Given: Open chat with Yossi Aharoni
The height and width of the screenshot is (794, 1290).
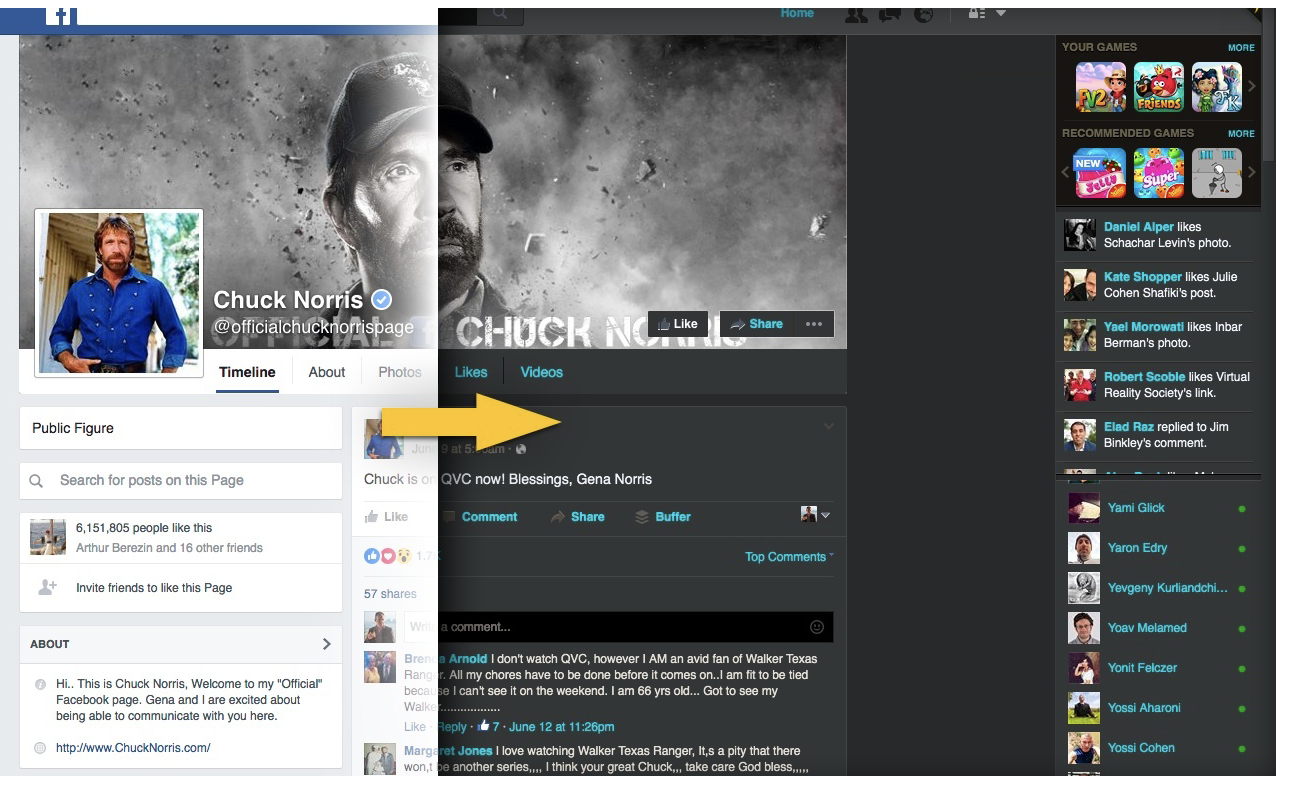Looking at the screenshot, I should pyautogui.click(x=1158, y=708).
